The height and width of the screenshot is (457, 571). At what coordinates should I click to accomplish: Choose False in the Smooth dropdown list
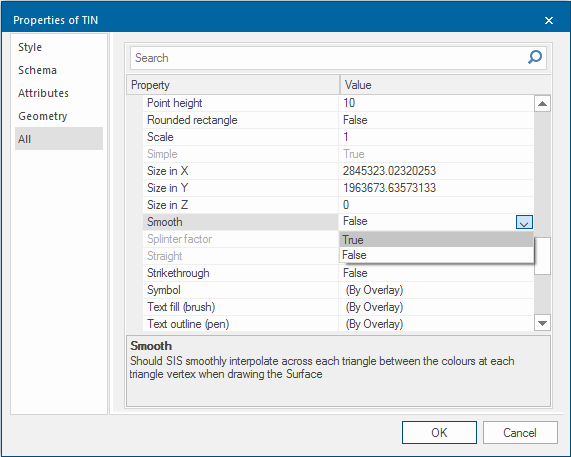point(436,255)
